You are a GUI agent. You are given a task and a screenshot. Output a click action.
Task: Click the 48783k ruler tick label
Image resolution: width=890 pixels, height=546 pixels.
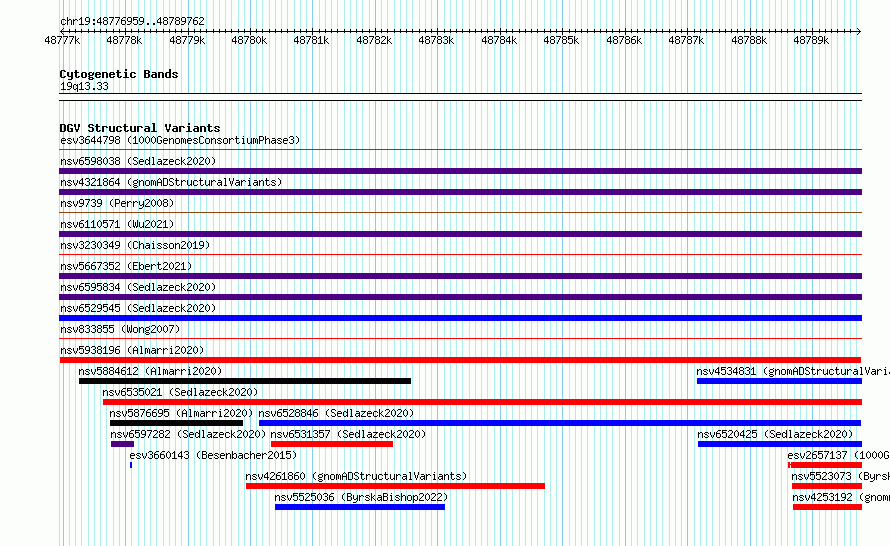click(436, 40)
